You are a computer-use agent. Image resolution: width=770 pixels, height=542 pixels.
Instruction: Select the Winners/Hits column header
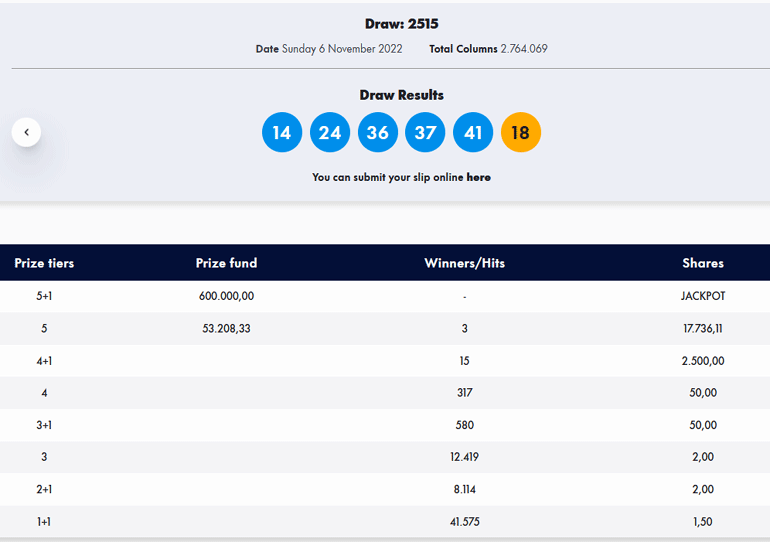tap(464, 263)
